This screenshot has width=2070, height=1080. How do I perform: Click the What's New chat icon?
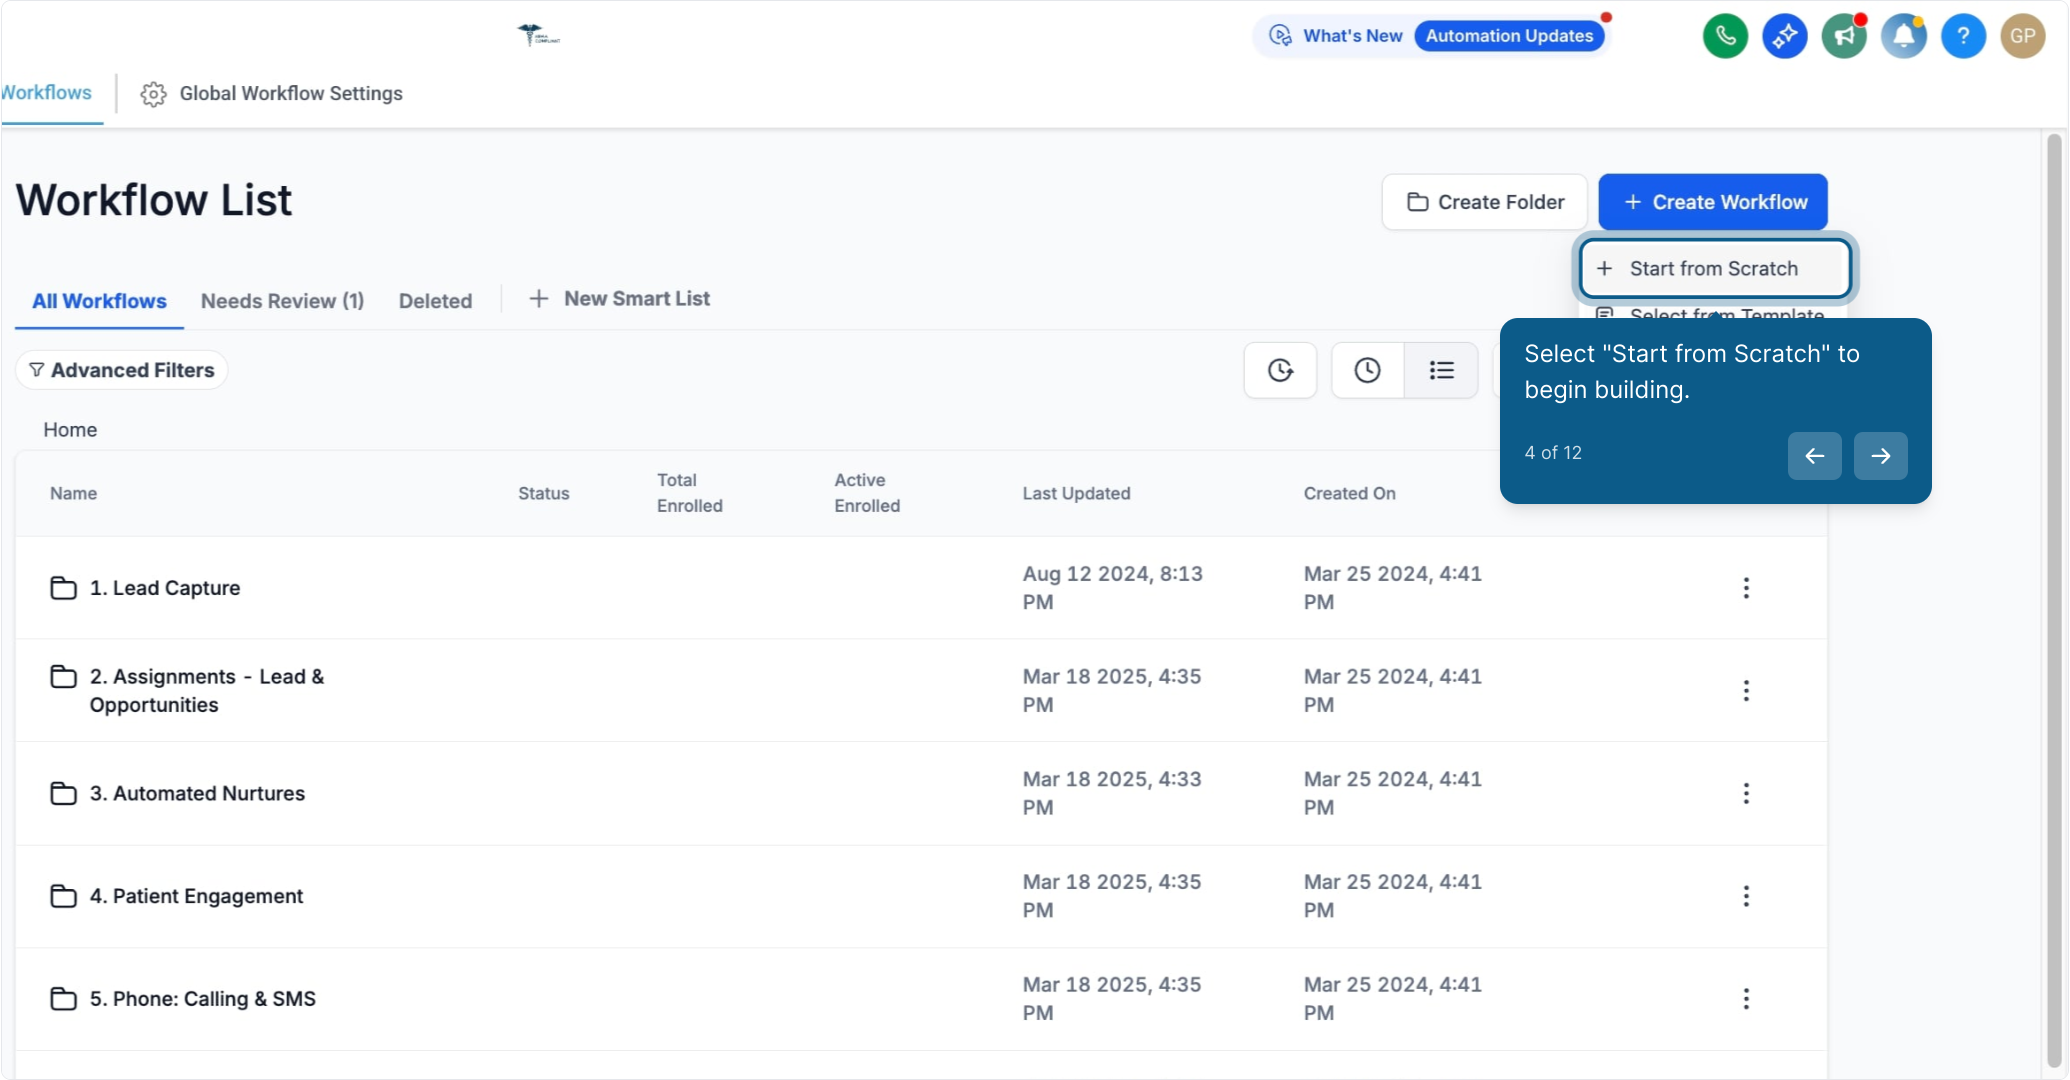(1280, 36)
